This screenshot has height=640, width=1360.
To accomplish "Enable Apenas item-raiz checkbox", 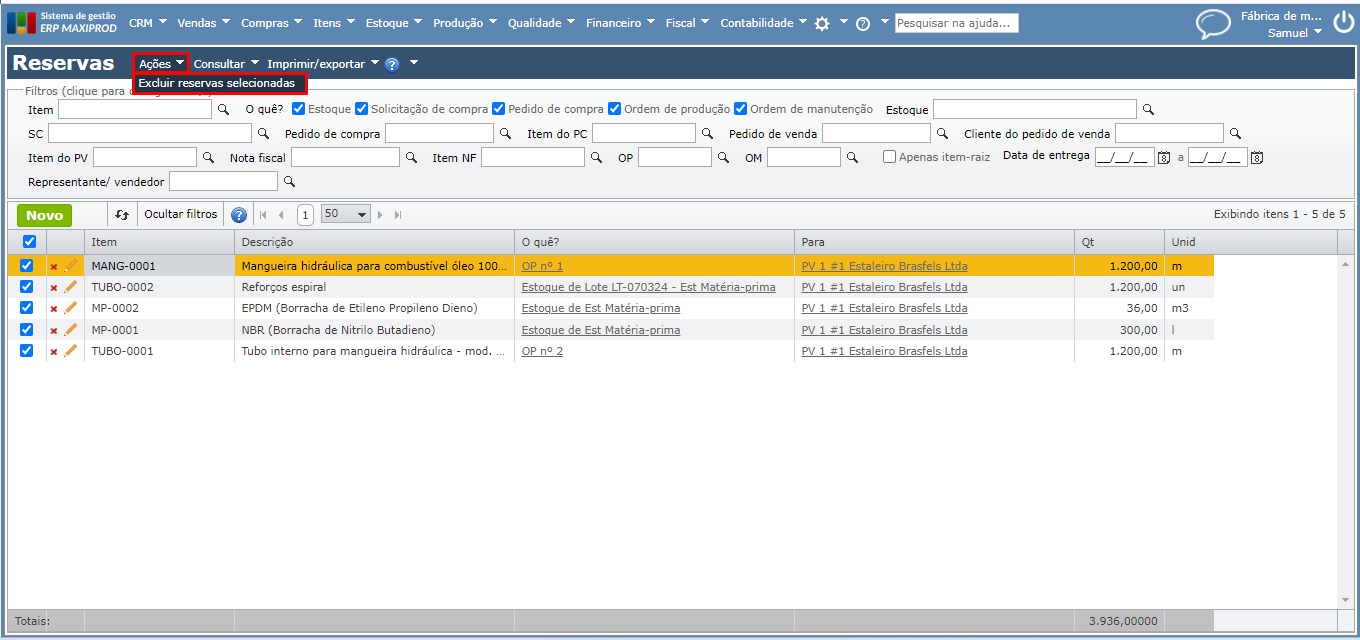I will 889,157.
